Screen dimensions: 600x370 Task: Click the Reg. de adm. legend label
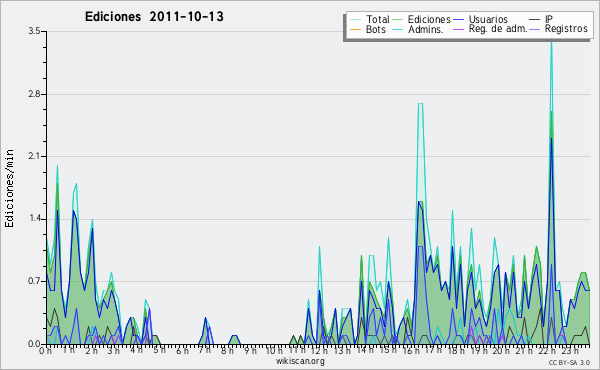click(498, 29)
